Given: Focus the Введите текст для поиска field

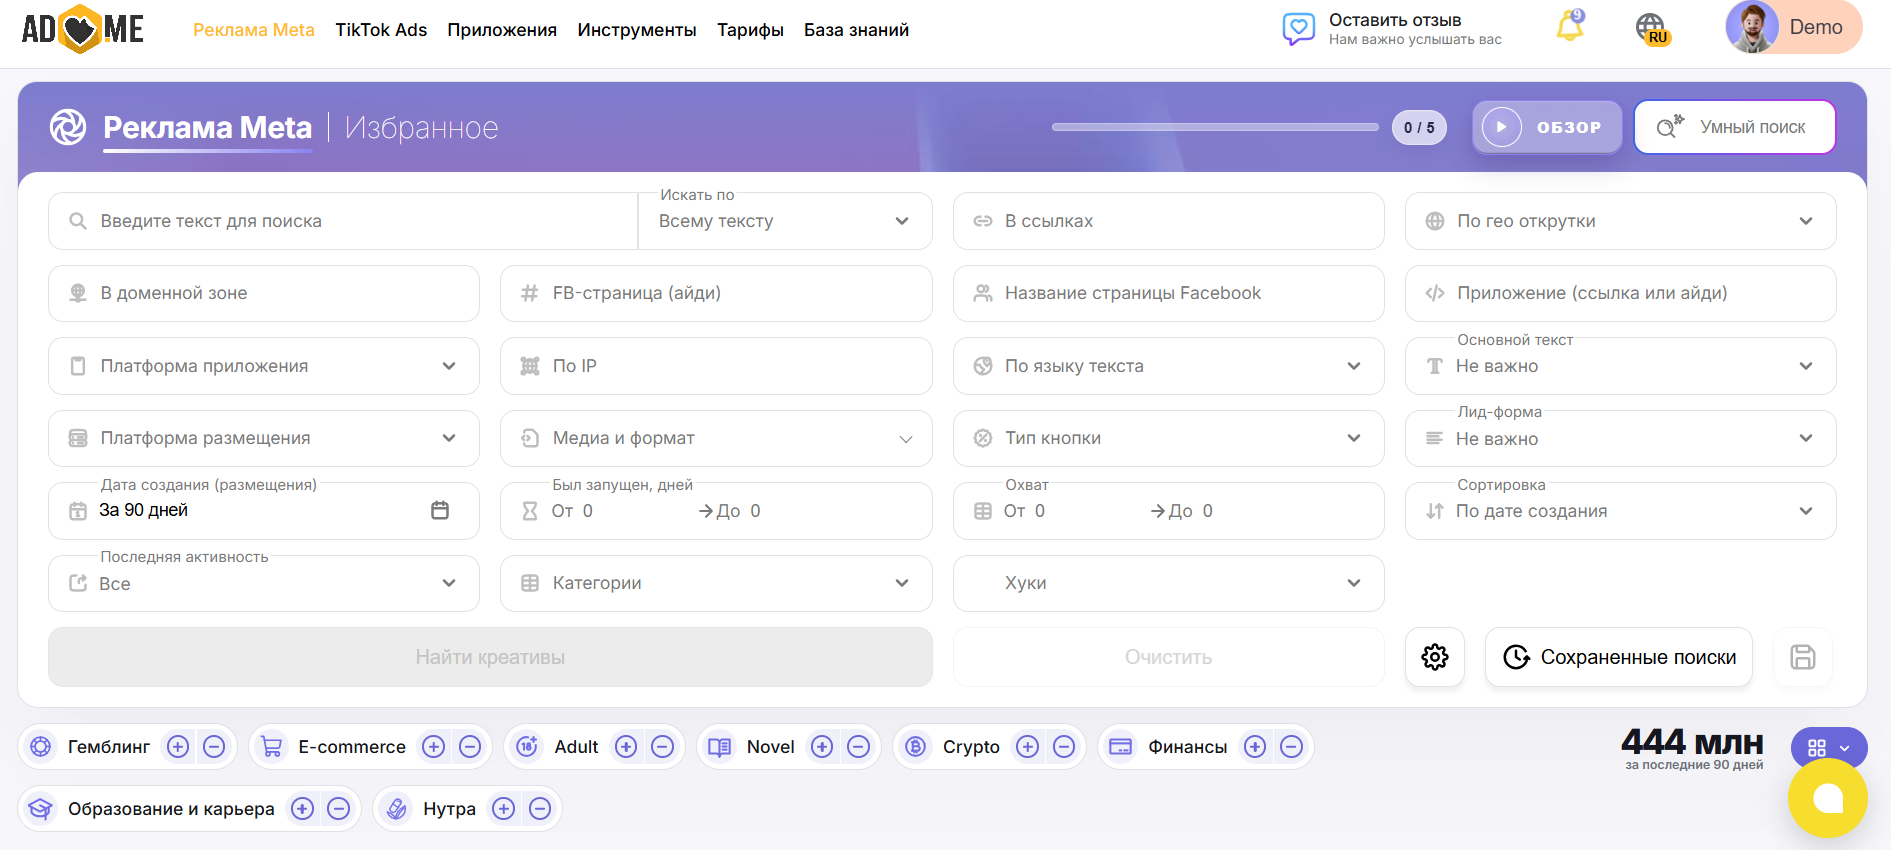Looking at the screenshot, I should [x=343, y=221].
